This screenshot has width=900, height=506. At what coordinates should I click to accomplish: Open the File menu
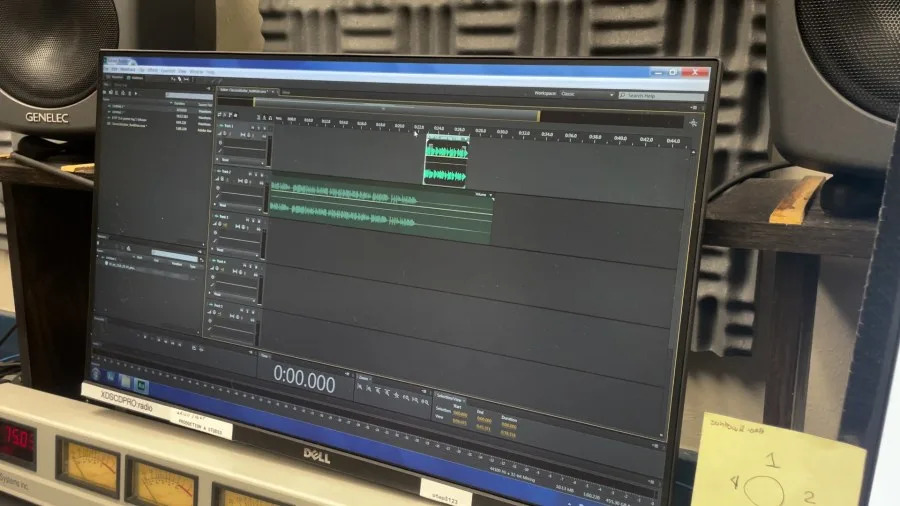tap(106, 69)
